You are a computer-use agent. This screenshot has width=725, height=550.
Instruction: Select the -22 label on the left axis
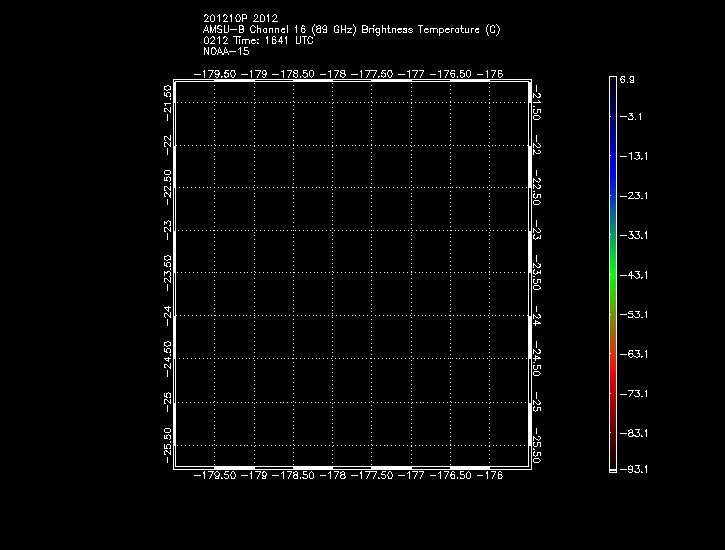[x=167, y=146]
